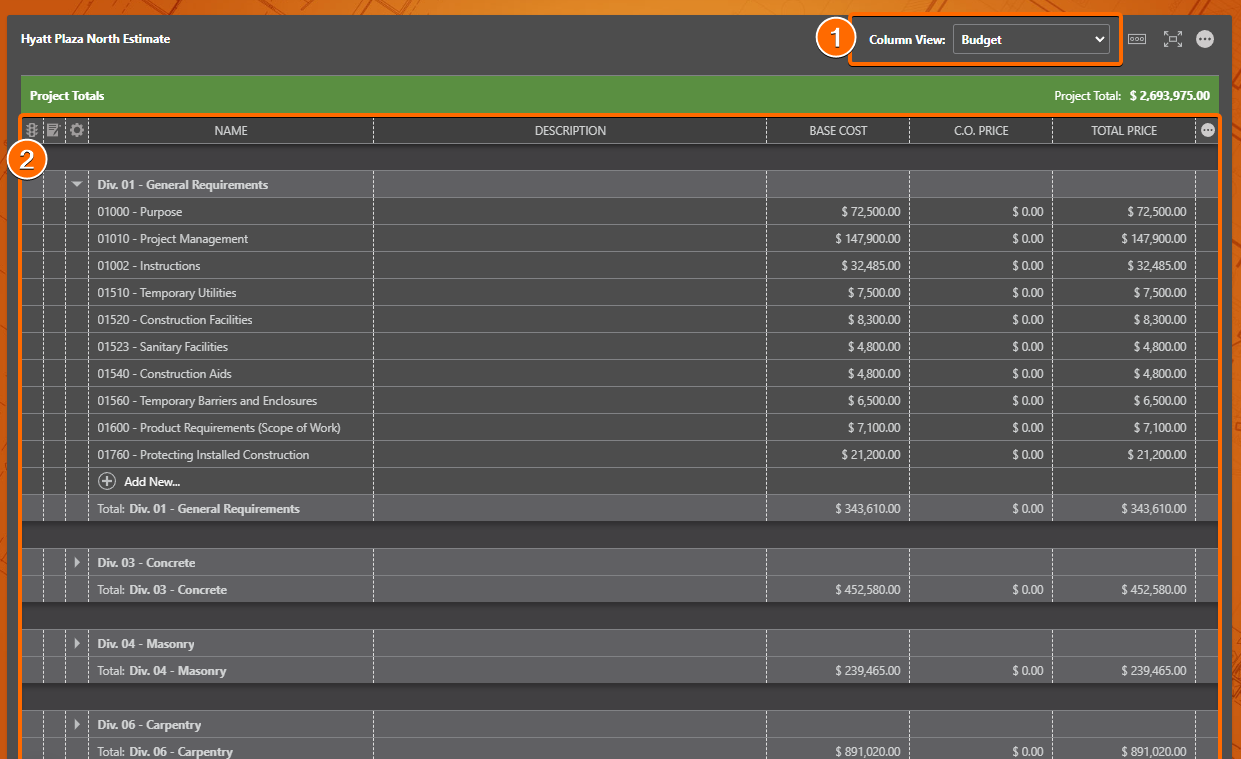This screenshot has width=1241, height=759.
Task: Click the keypad display icon near Column View
Action: point(1137,38)
